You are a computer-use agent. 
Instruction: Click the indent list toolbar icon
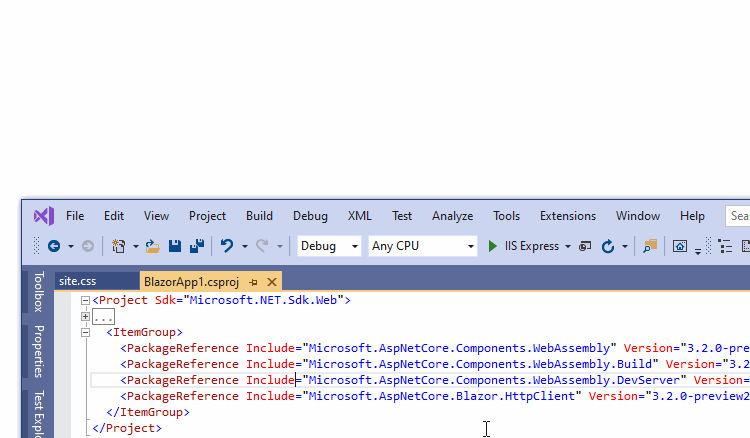click(x=725, y=246)
